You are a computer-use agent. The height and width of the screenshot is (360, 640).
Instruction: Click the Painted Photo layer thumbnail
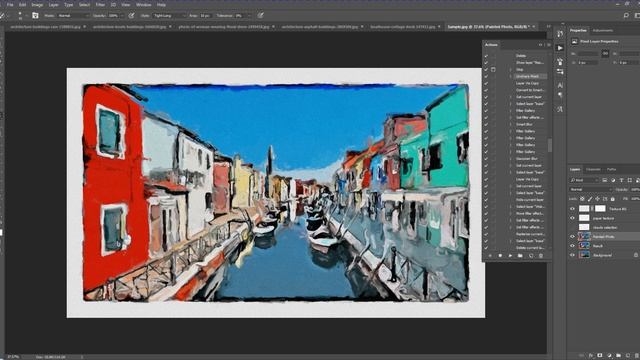[x=584, y=237]
